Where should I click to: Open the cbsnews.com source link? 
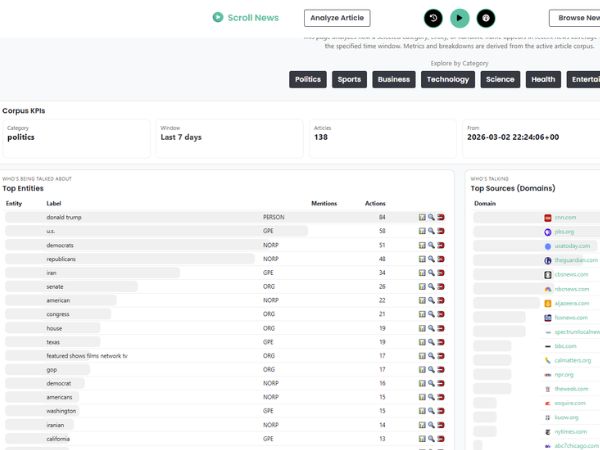point(571,274)
